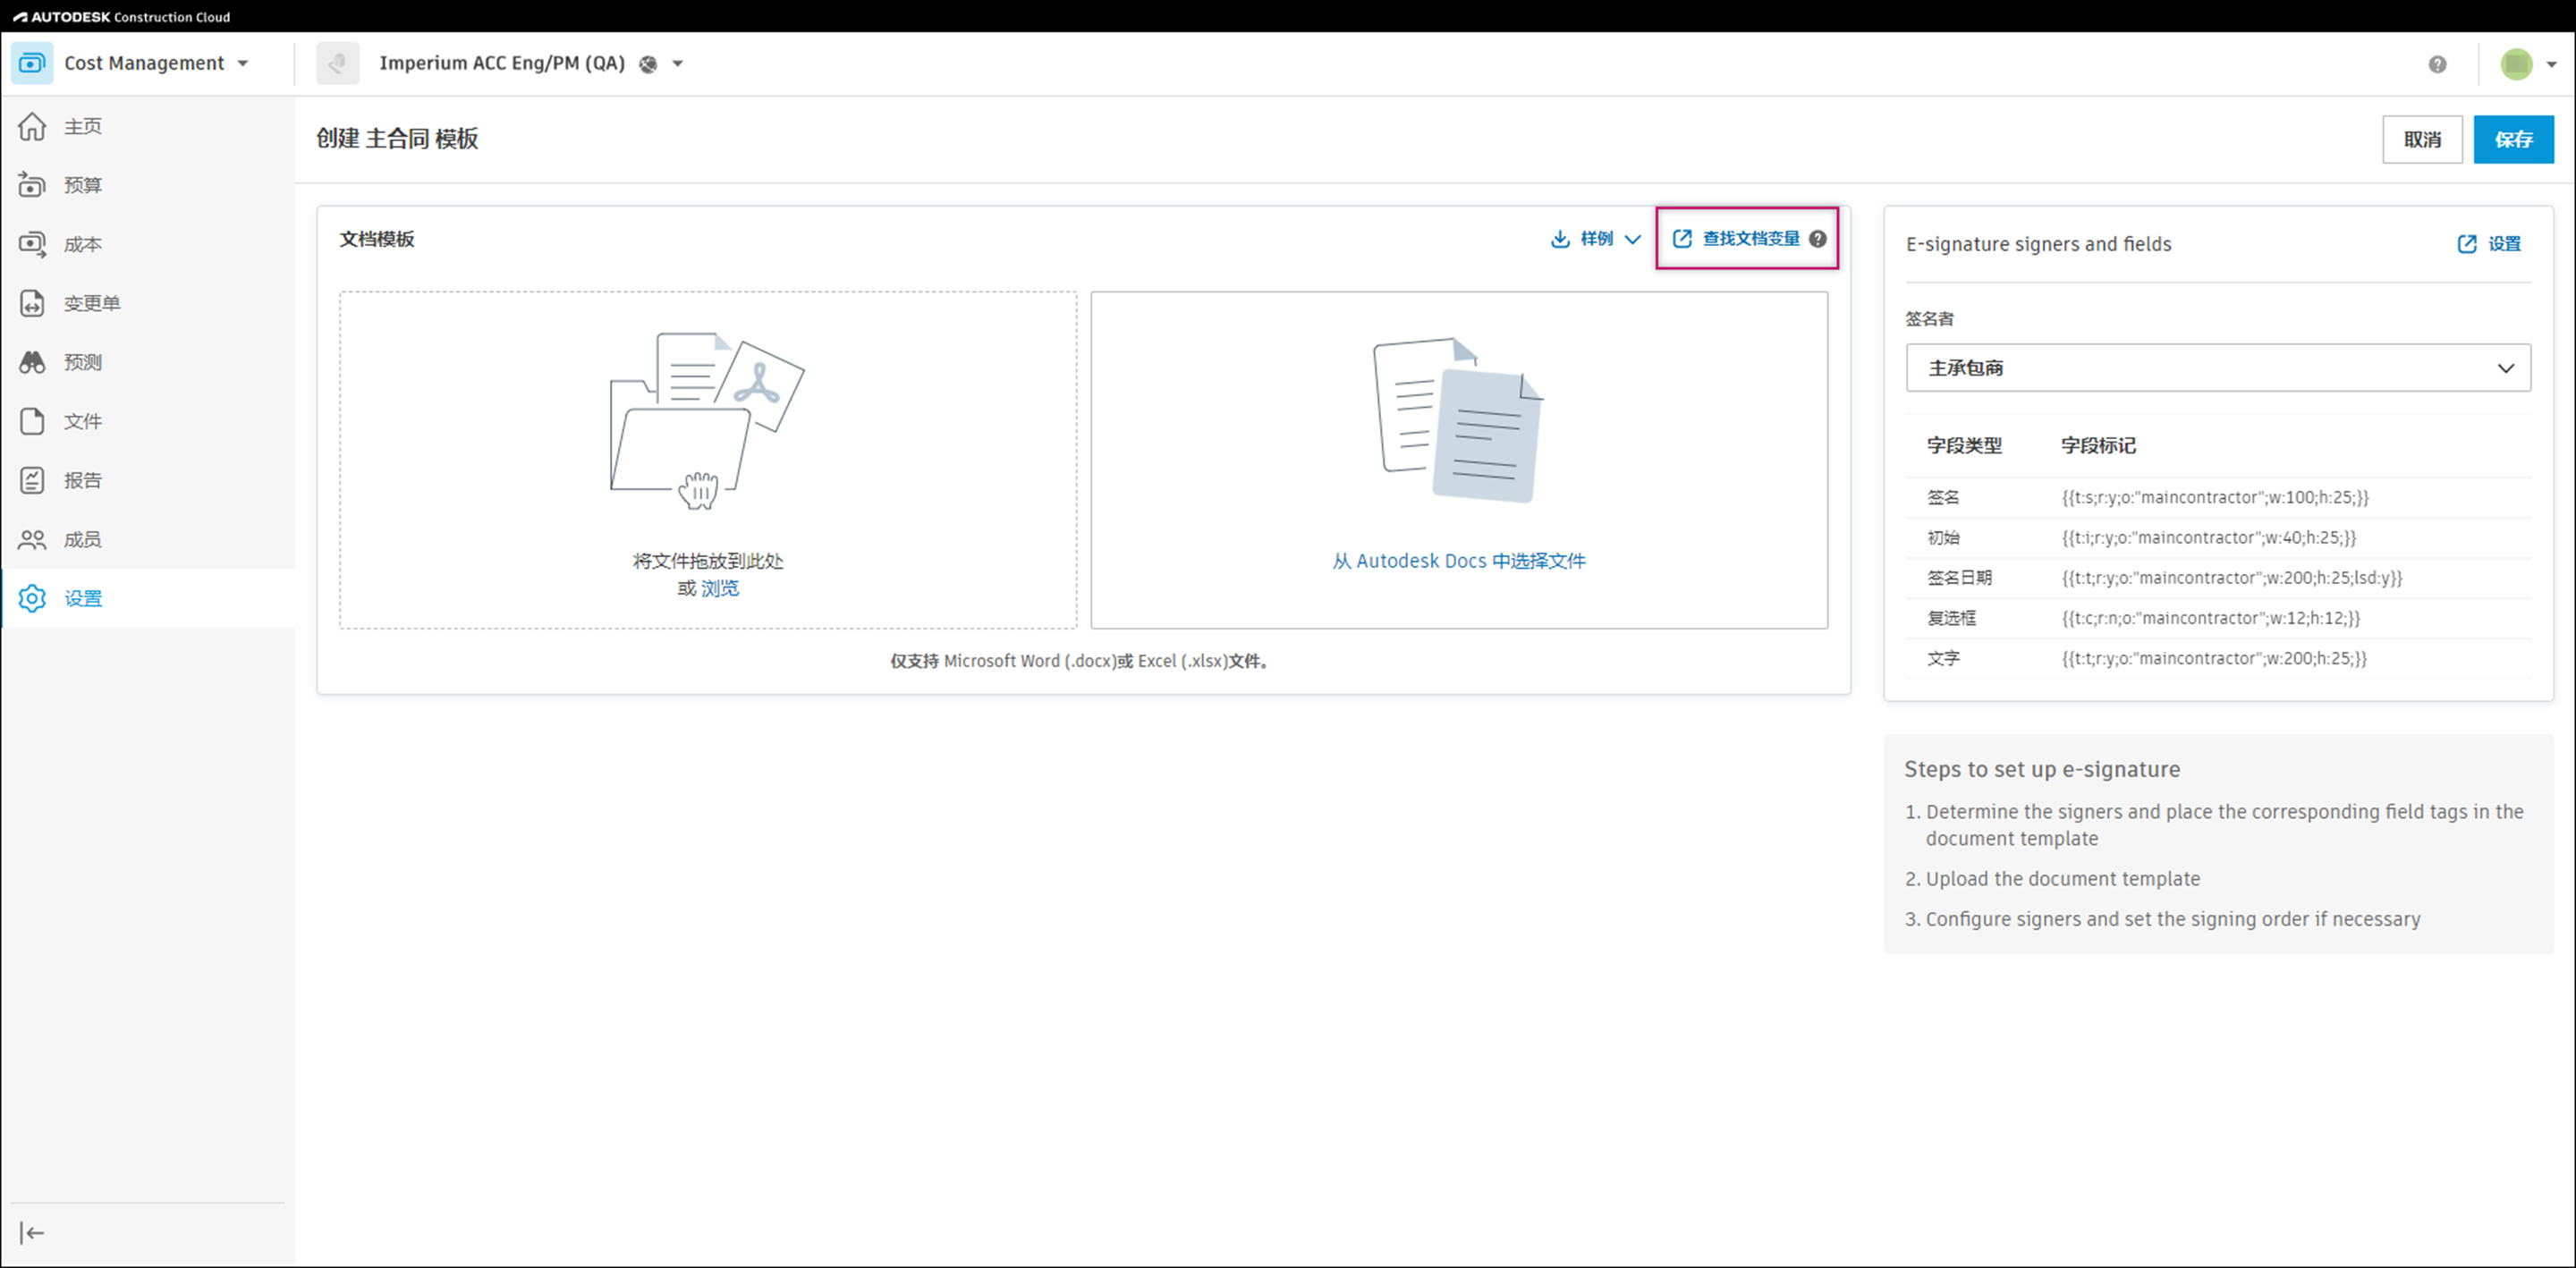Click the help question mark icon
Image resolution: width=2576 pixels, height=1268 pixels.
(2437, 65)
